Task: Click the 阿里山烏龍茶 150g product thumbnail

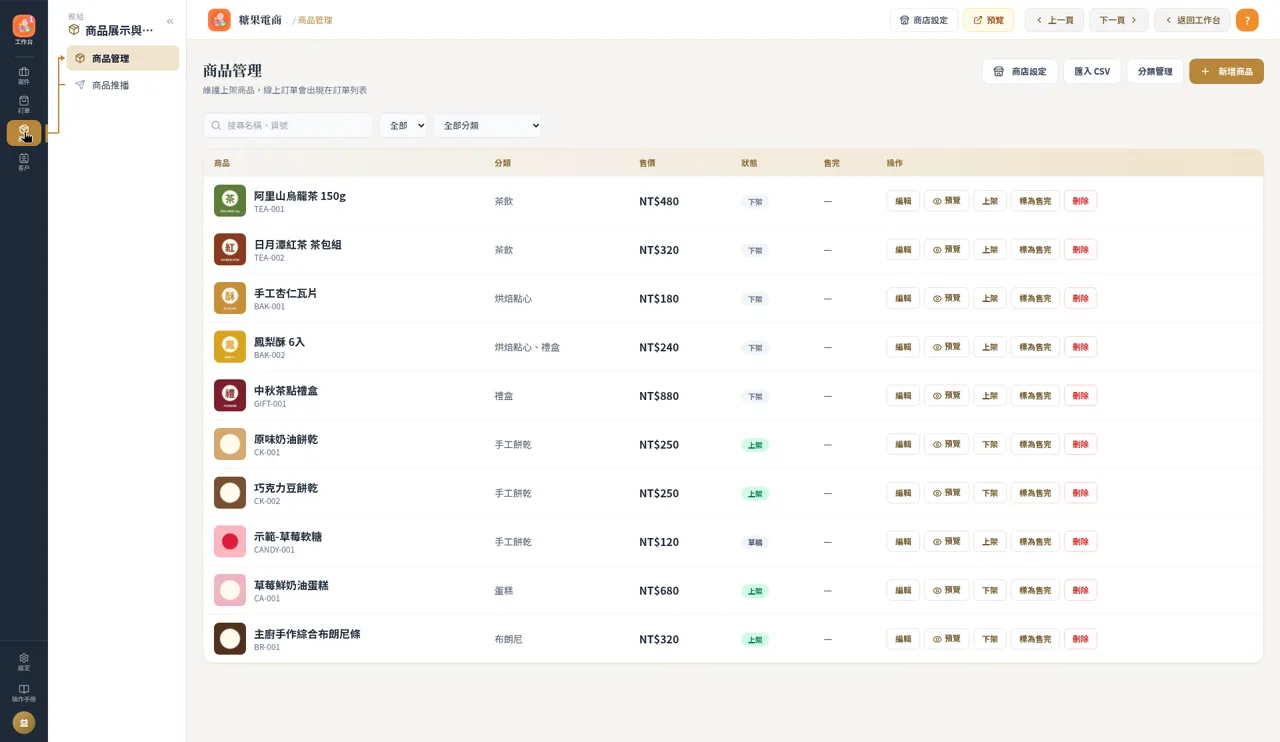Action: [230, 201]
